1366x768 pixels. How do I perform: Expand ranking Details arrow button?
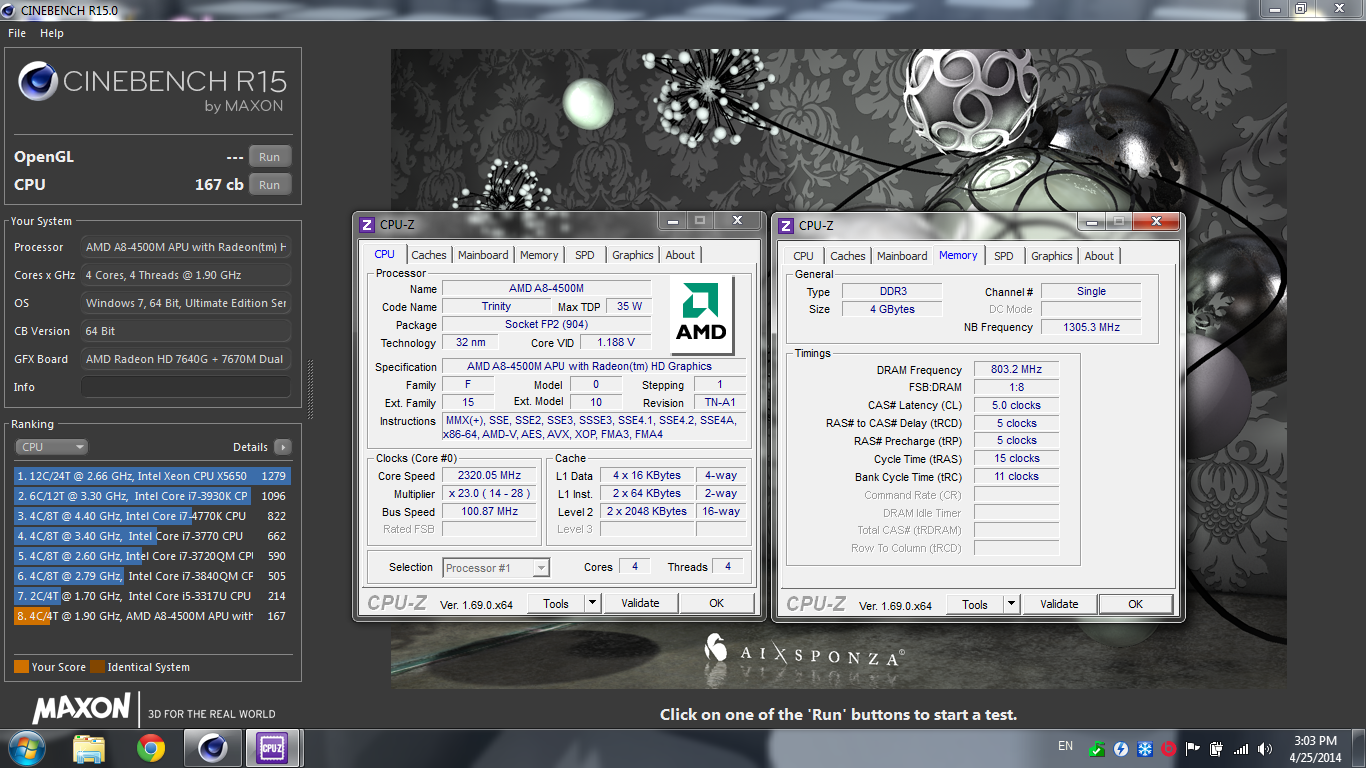point(283,447)
